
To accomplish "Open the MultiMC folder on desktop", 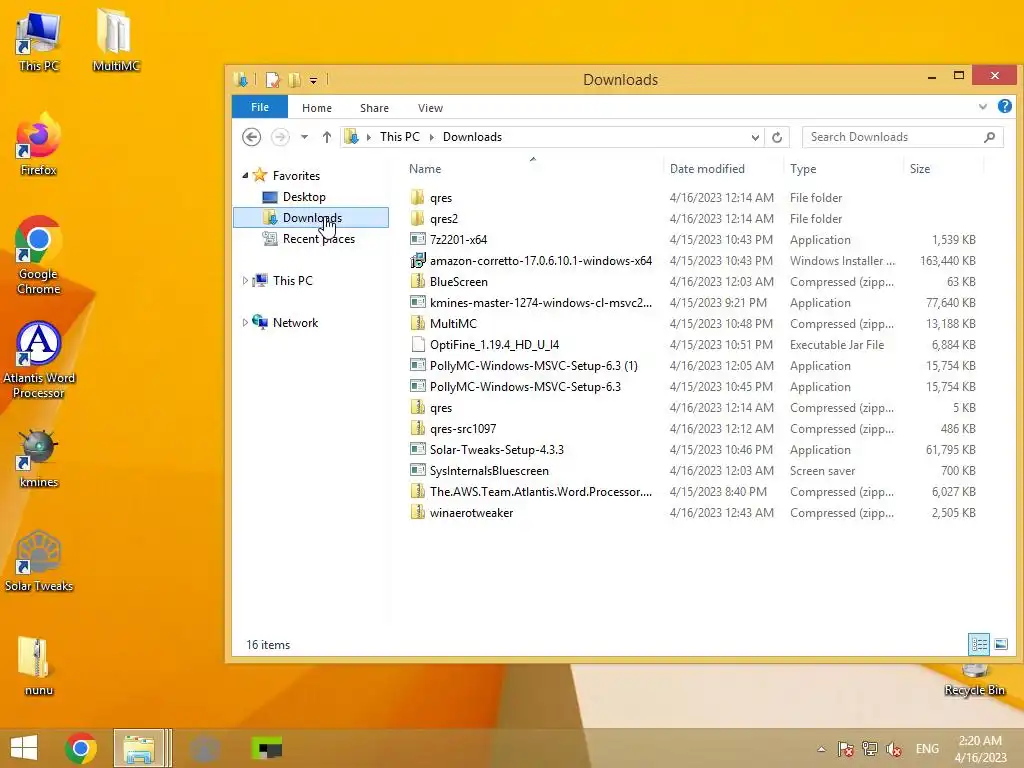I will pos(116,41).
